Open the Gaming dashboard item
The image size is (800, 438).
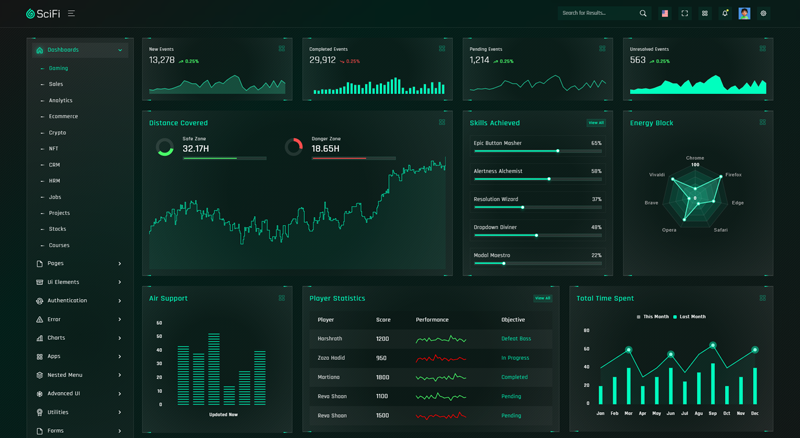point(58,68)
